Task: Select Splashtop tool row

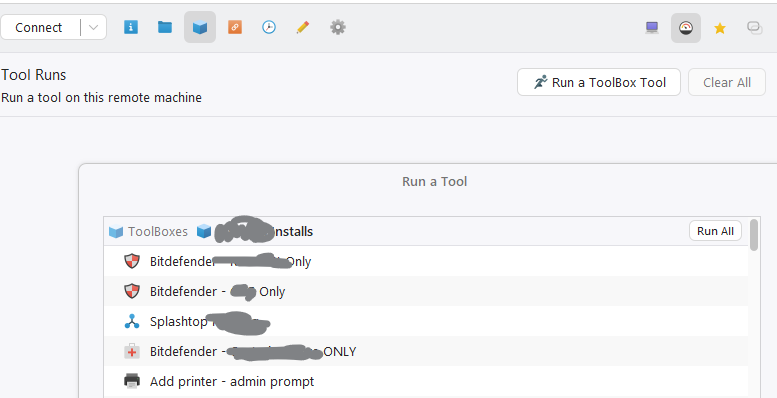Action: point(426,321)
